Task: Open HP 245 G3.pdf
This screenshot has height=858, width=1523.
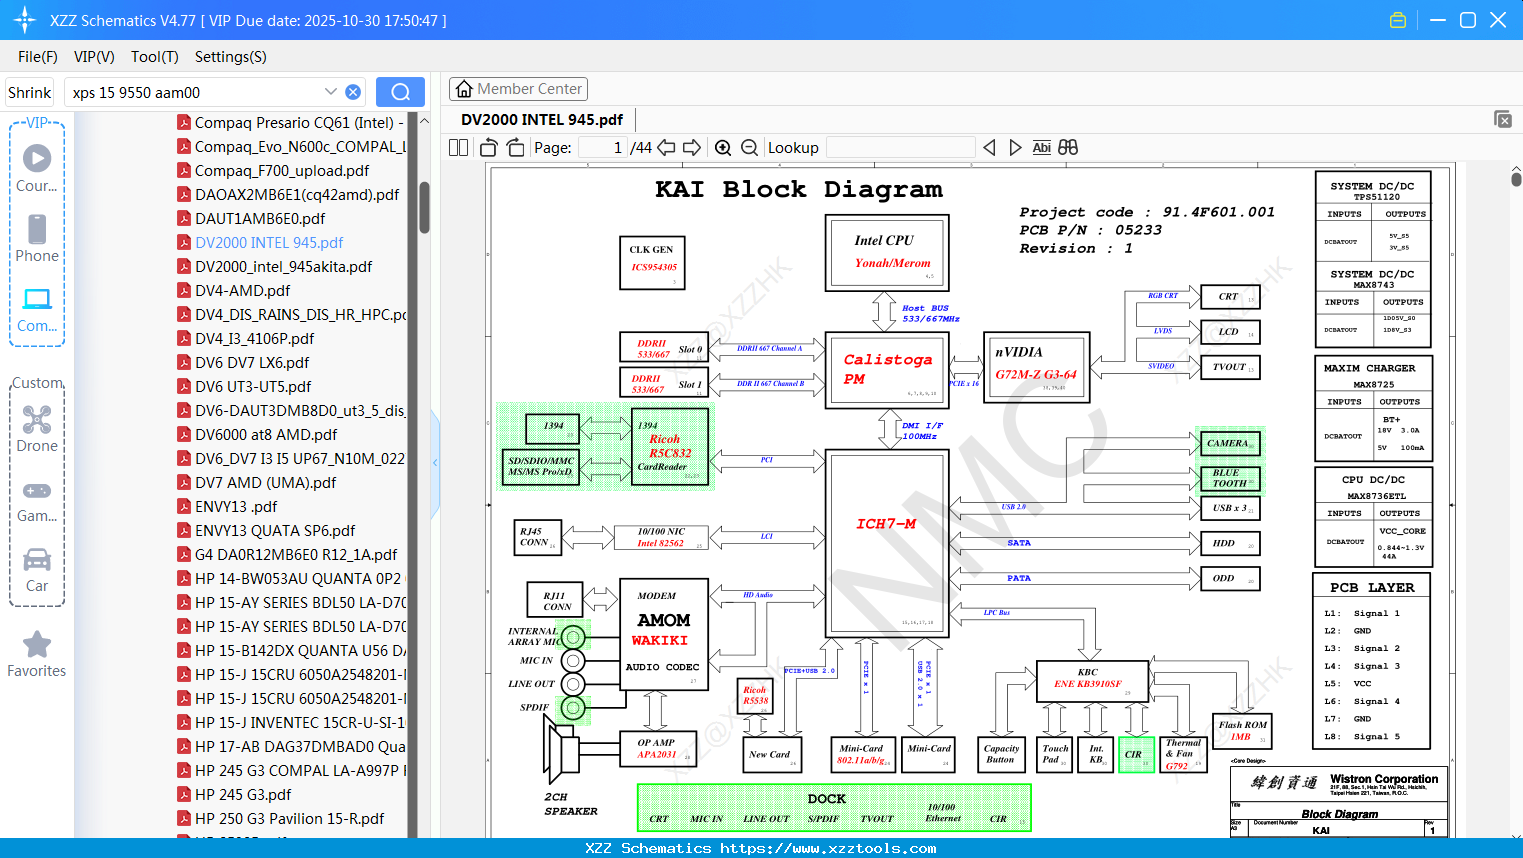Action: pyautogui.click(x=235, y=794)
